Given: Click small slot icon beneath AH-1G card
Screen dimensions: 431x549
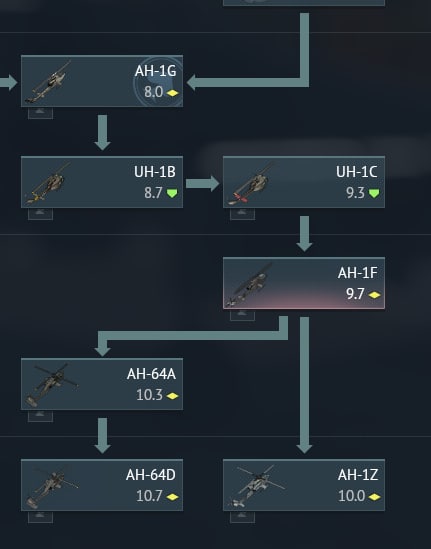Looking at the screenshot, I should point(41,113).
